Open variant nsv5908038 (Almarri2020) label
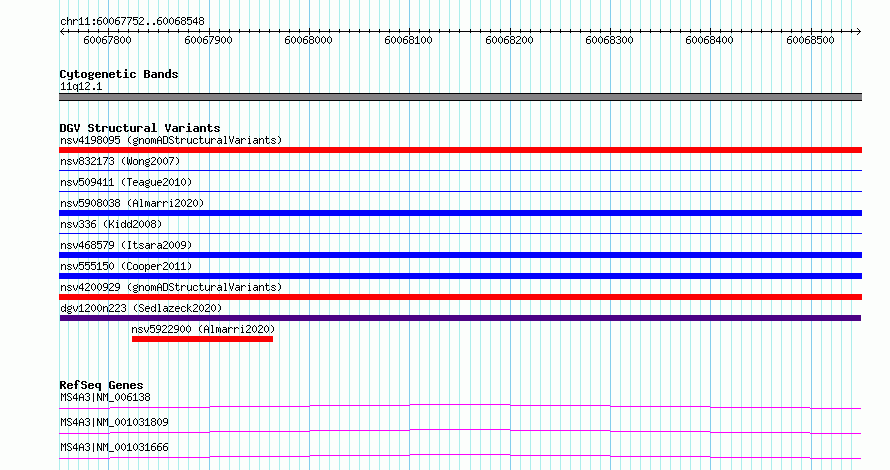Viewport: 890px width, 470px height. pos(132,203)
